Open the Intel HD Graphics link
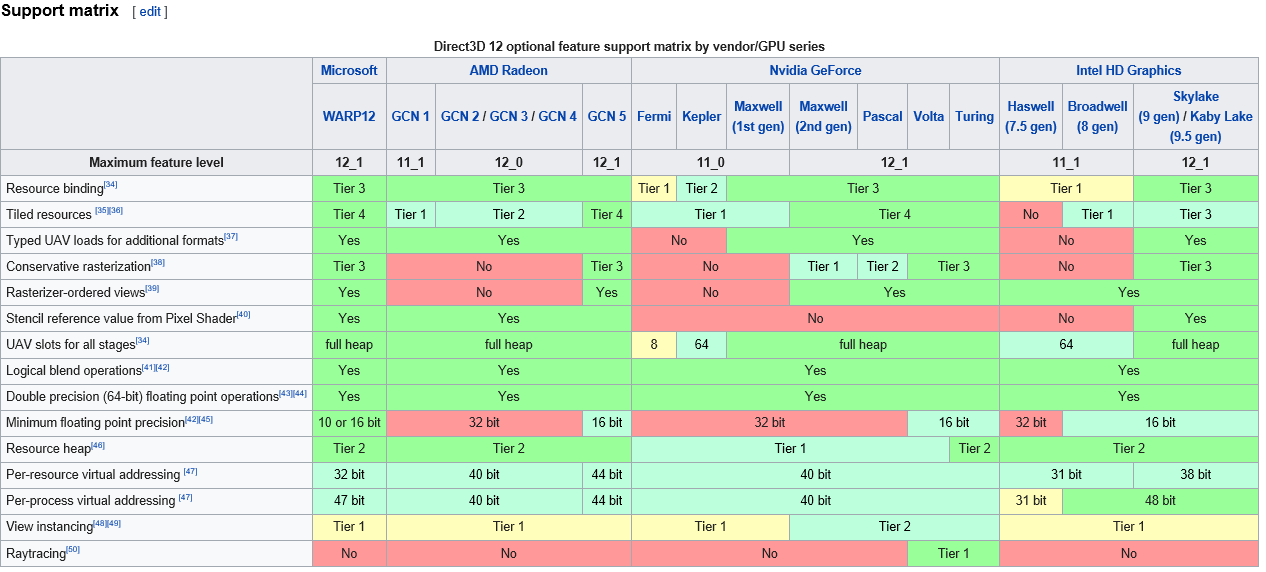The width and height of the screenshot is (1266, 572). (1128, 71)
